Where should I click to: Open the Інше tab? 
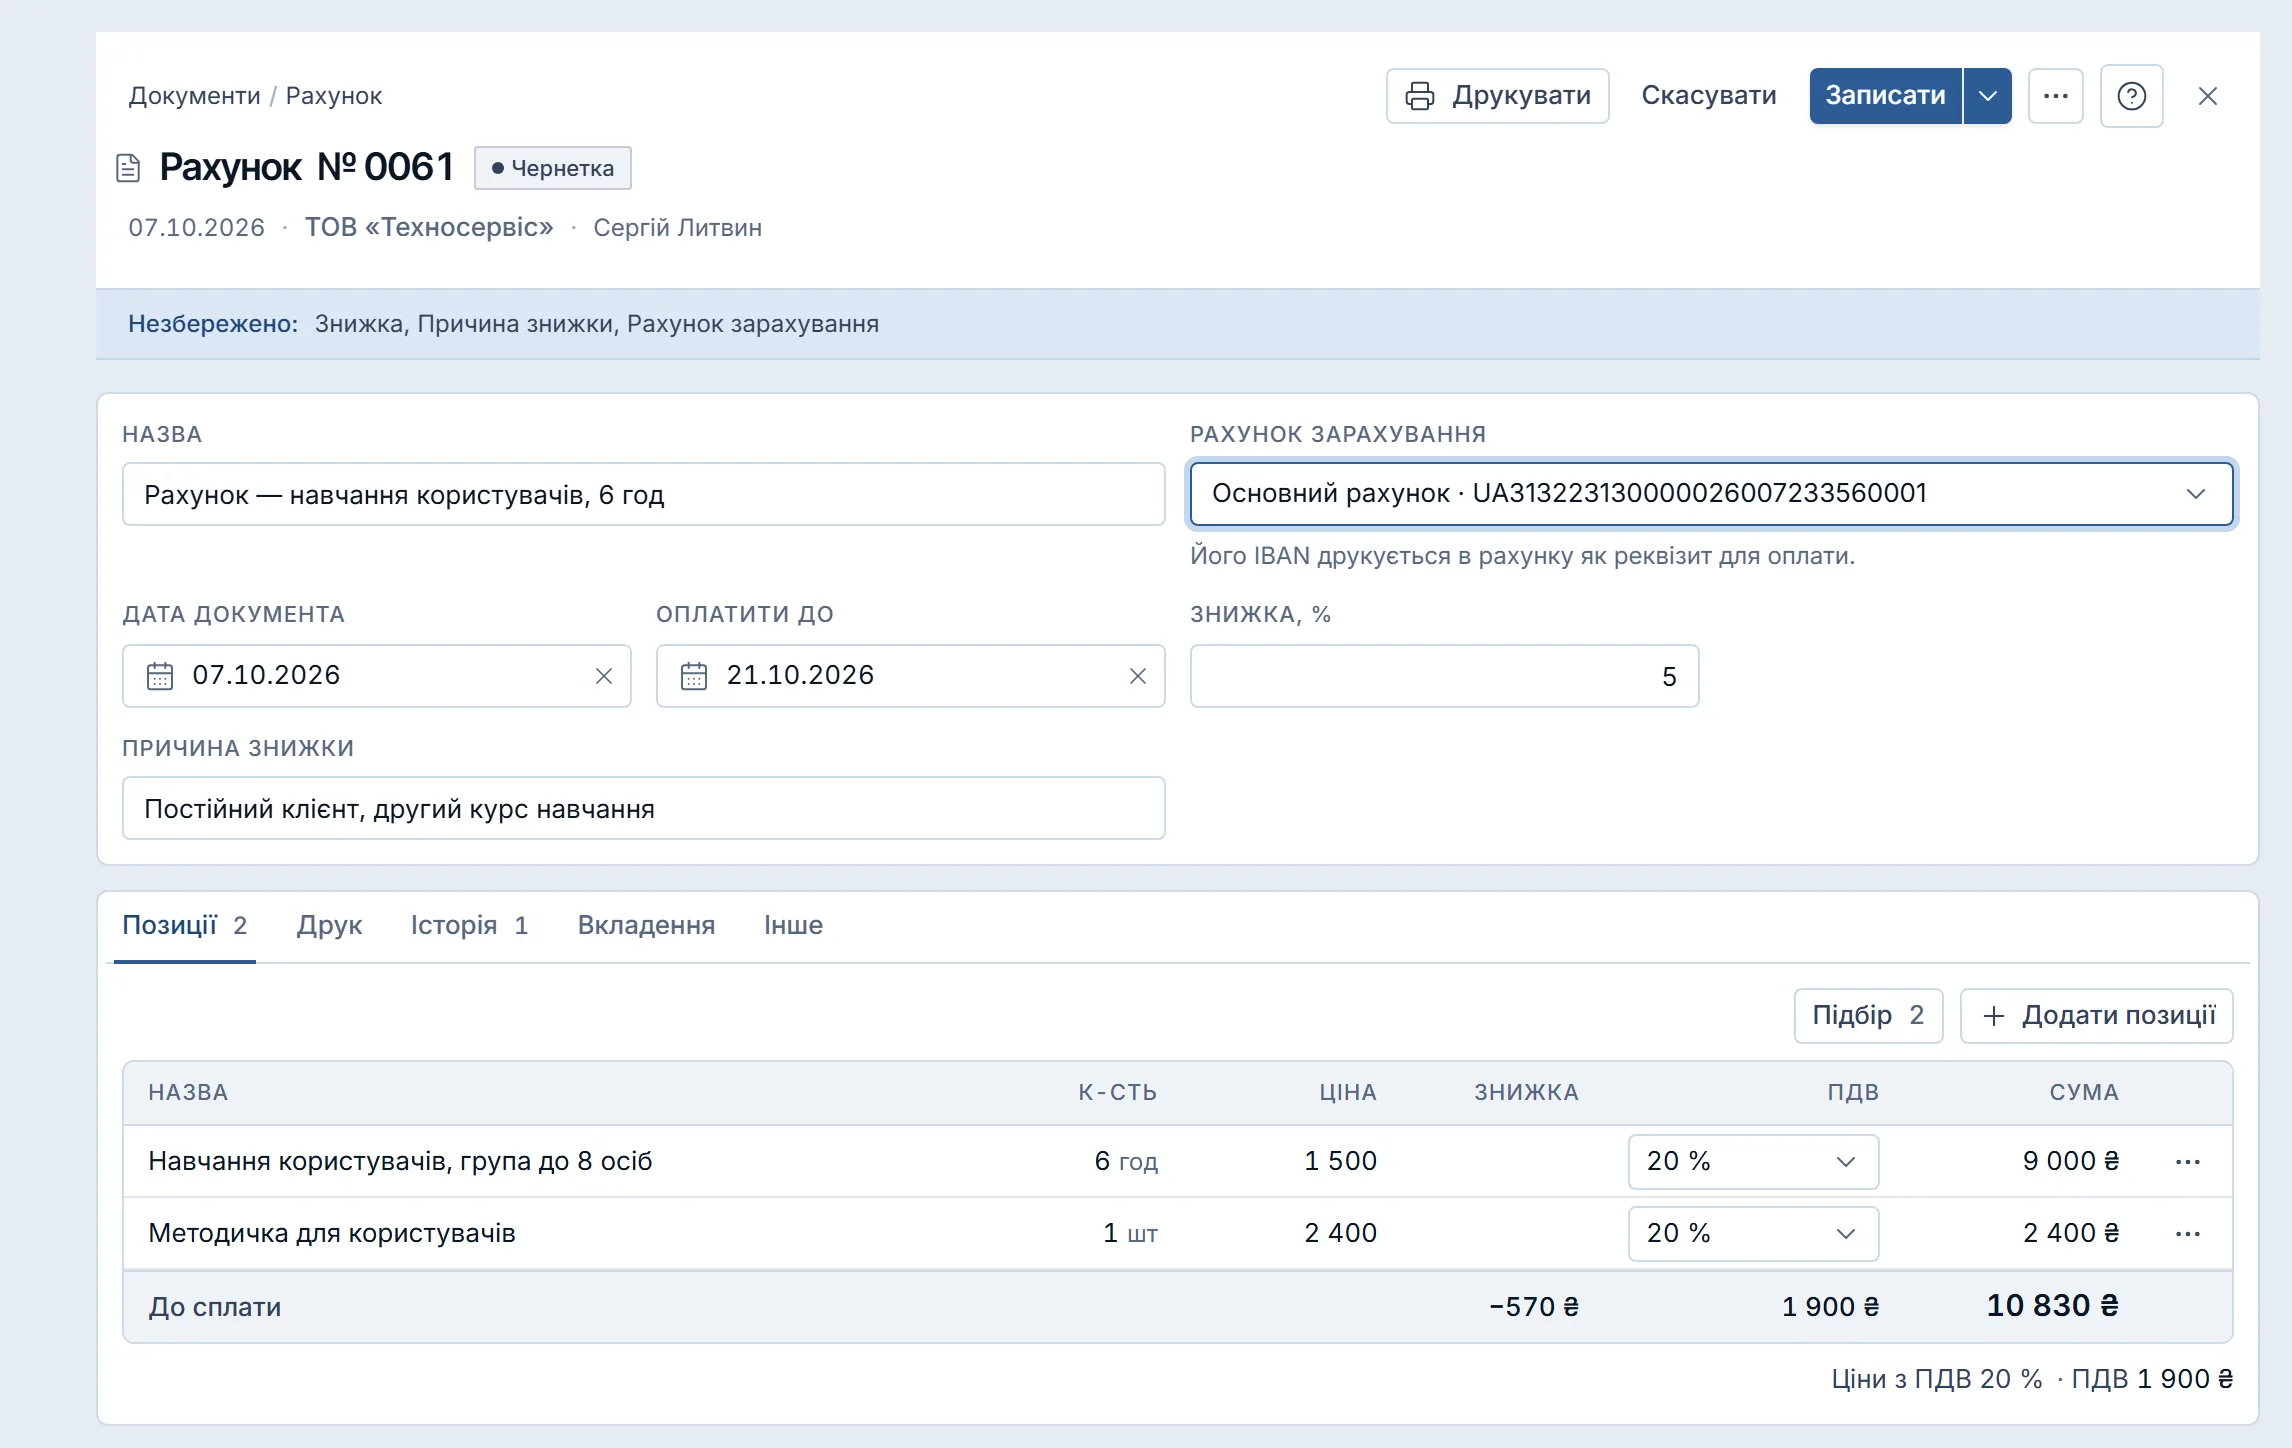(793, 926)
